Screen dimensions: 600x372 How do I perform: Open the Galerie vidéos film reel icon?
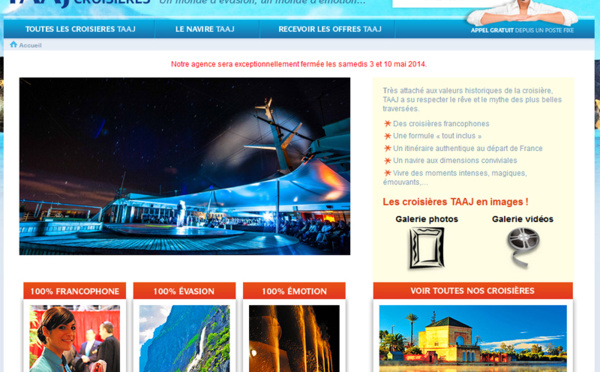coord(523,247)
